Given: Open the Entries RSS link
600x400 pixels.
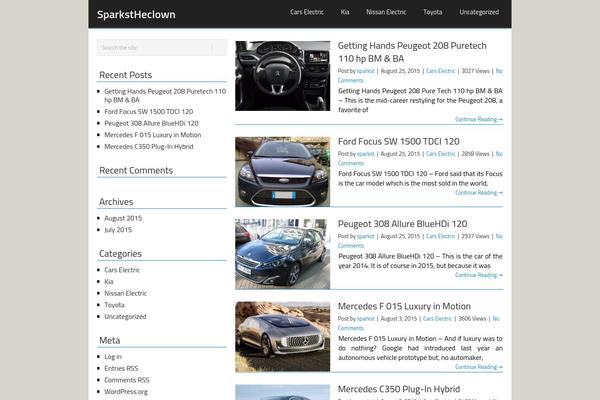Looking at the screenshot, I should click(x=121, y=368).
